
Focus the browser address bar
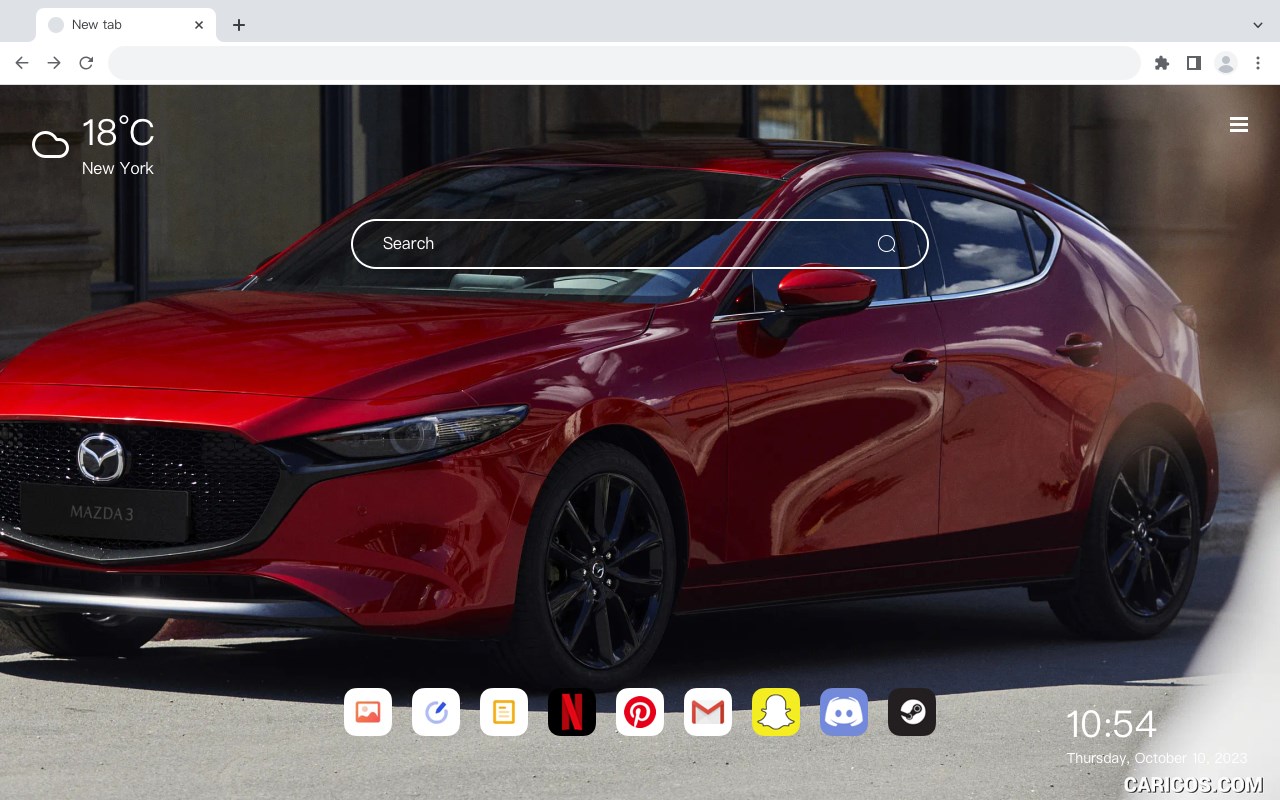[624, 63]
